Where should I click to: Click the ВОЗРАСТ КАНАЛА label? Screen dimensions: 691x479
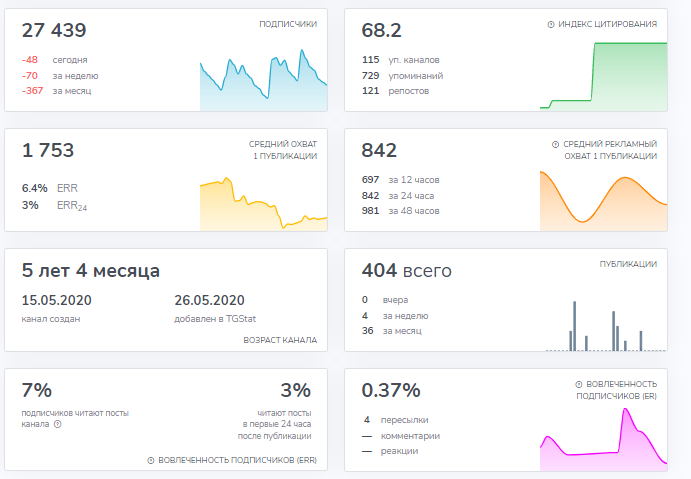[280, 340]
